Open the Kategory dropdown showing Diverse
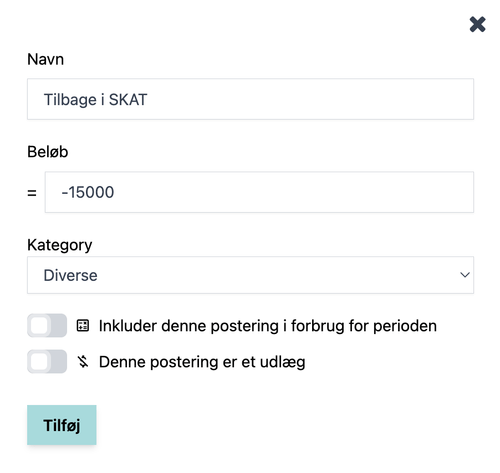Image resolution: width=500 pixels, height=473 pixels. click(250, 275)
